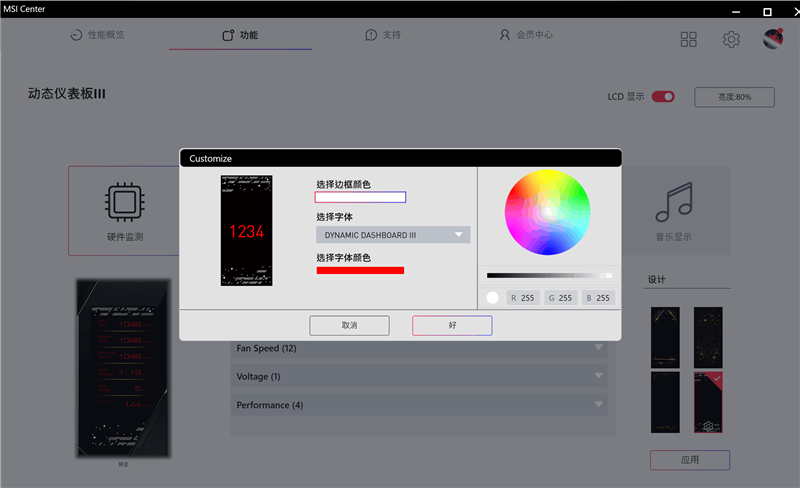Viewport: 800px width, 488px height.
Task: Go to 会员中心 tab
Action: (x=526, y=35)
